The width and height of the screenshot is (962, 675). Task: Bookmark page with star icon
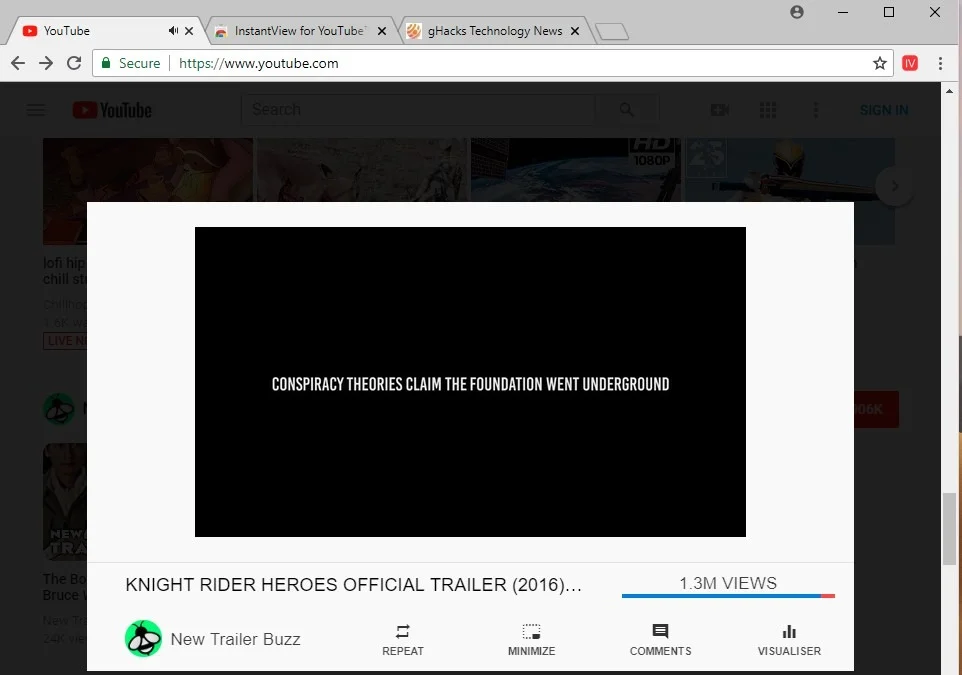880,63
